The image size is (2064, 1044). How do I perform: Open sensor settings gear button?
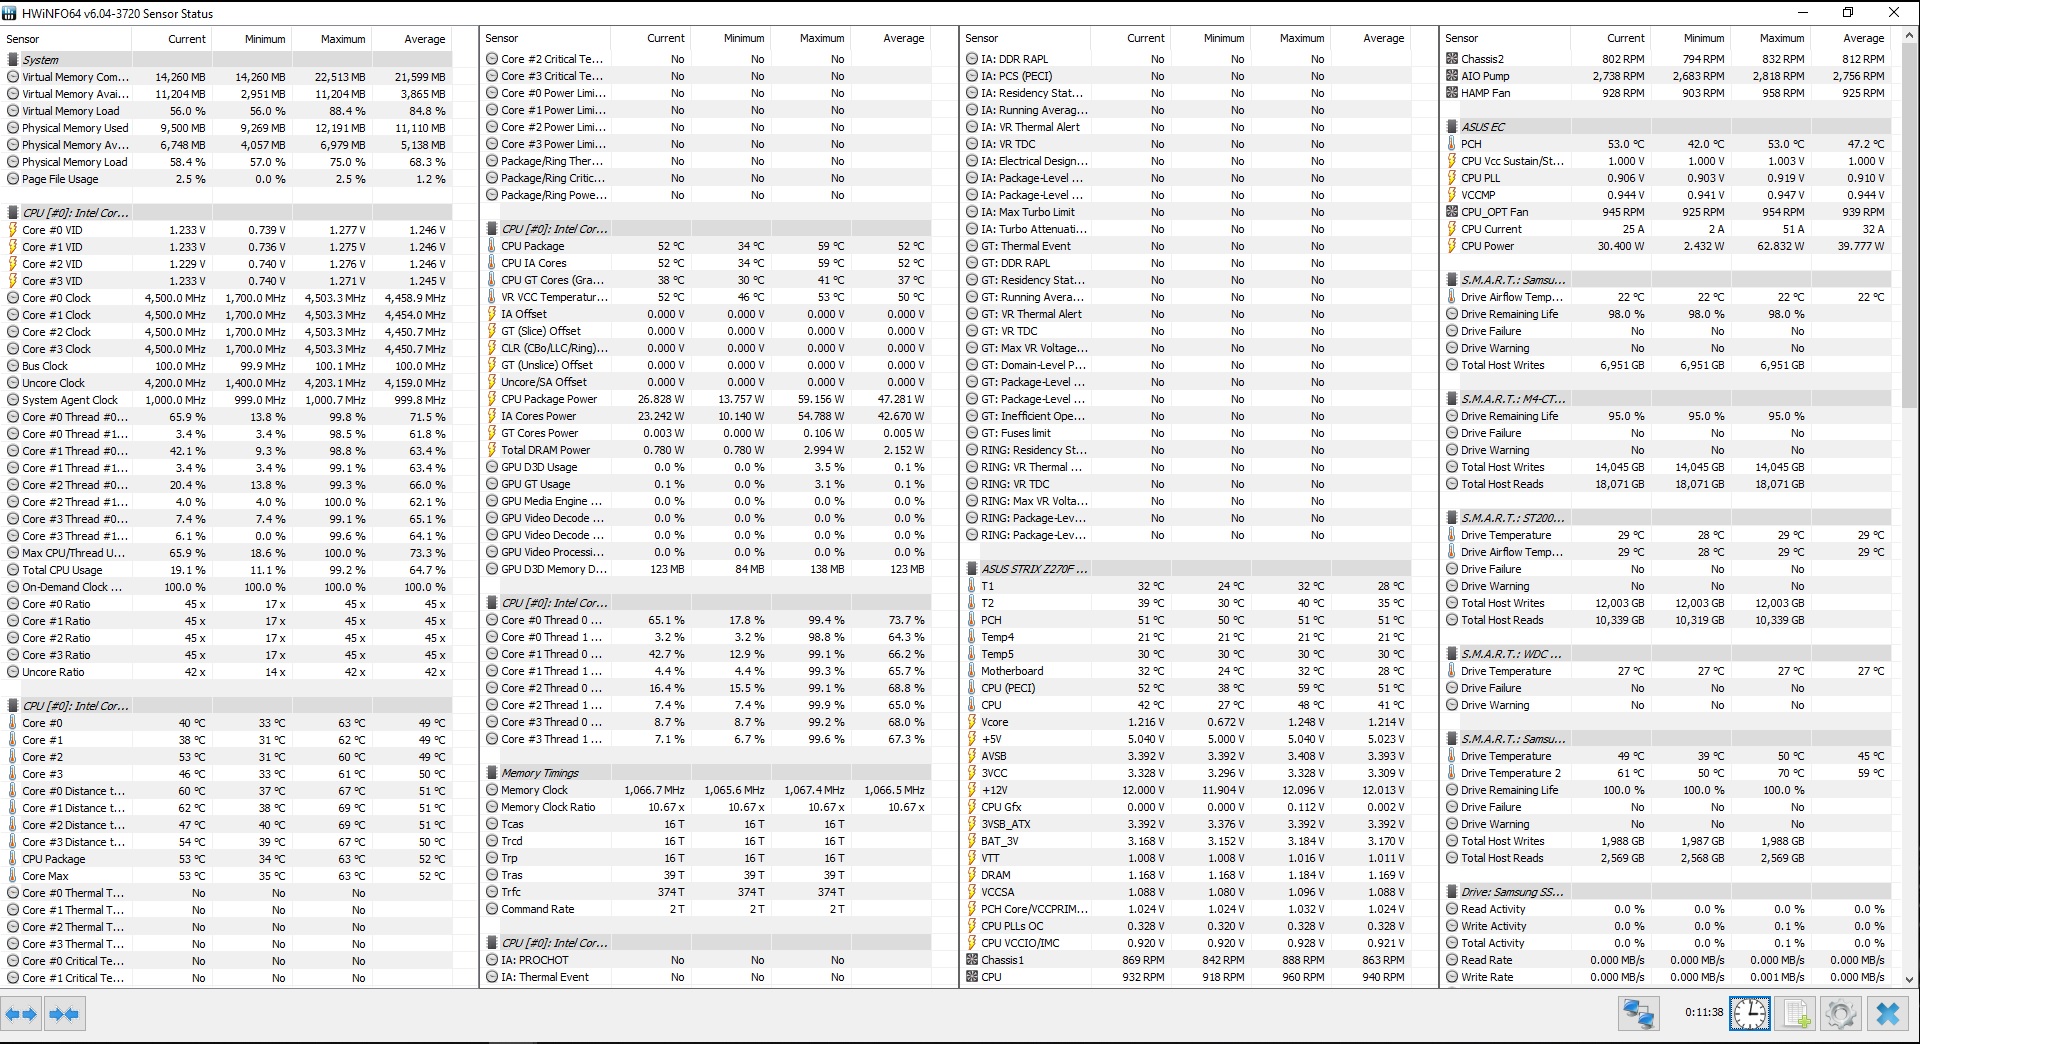[x=1841, y=1014]
